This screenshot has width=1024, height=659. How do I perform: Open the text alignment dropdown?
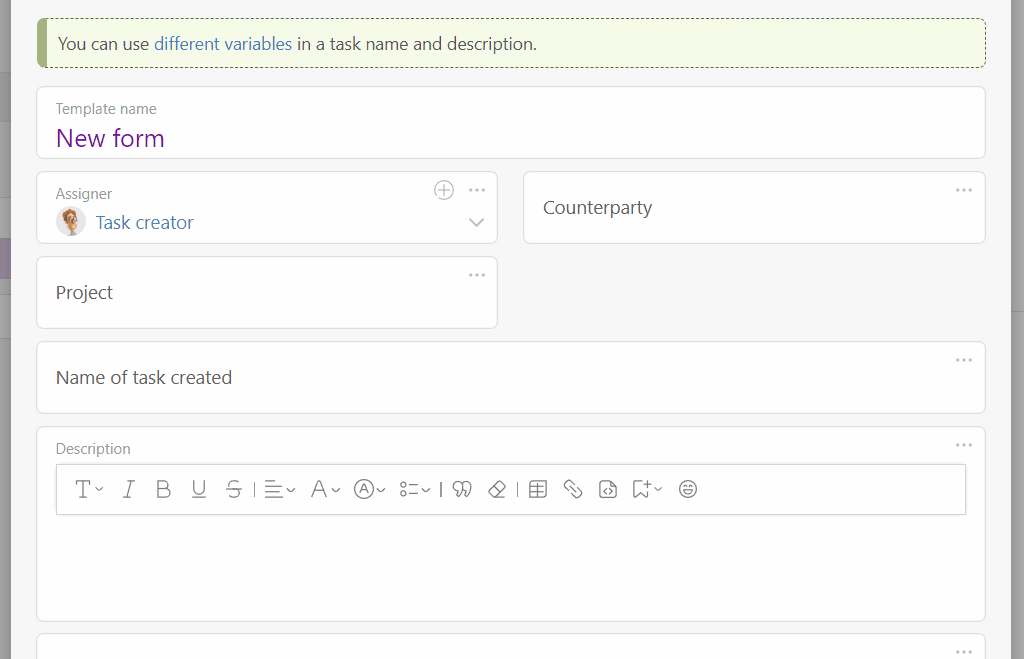(280, 489)
